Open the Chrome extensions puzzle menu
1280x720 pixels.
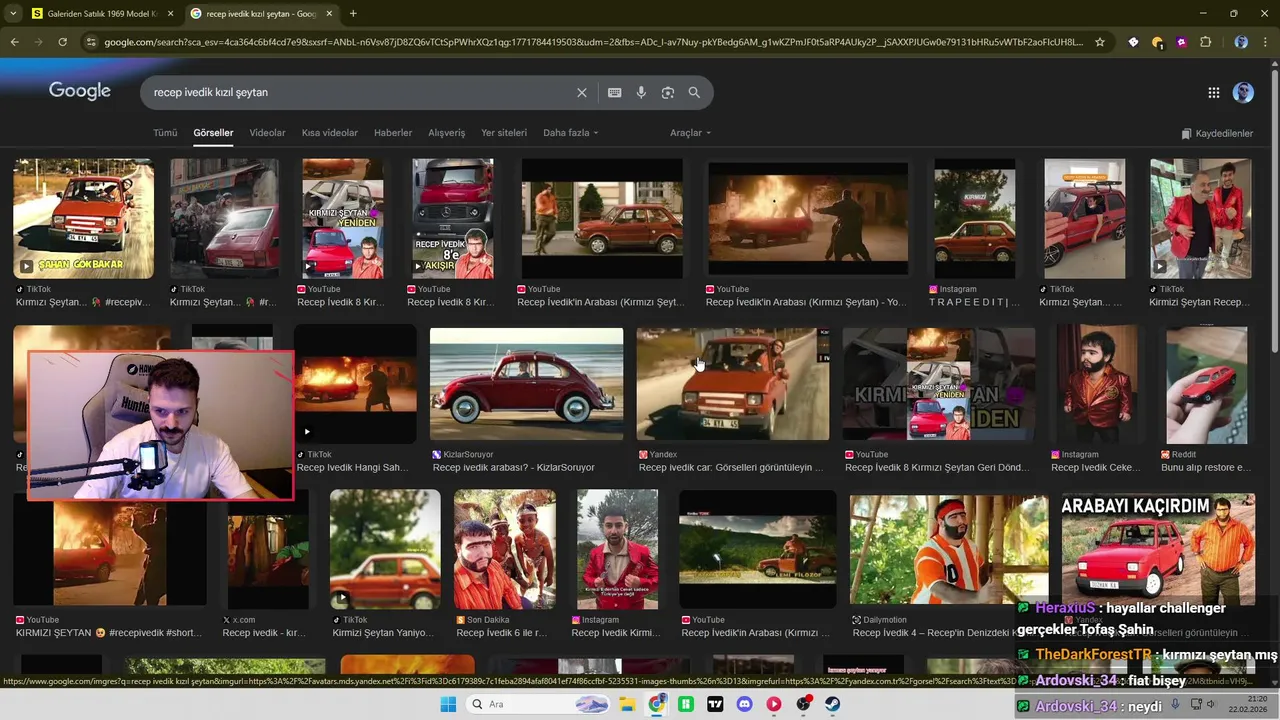coord(1205,42)
